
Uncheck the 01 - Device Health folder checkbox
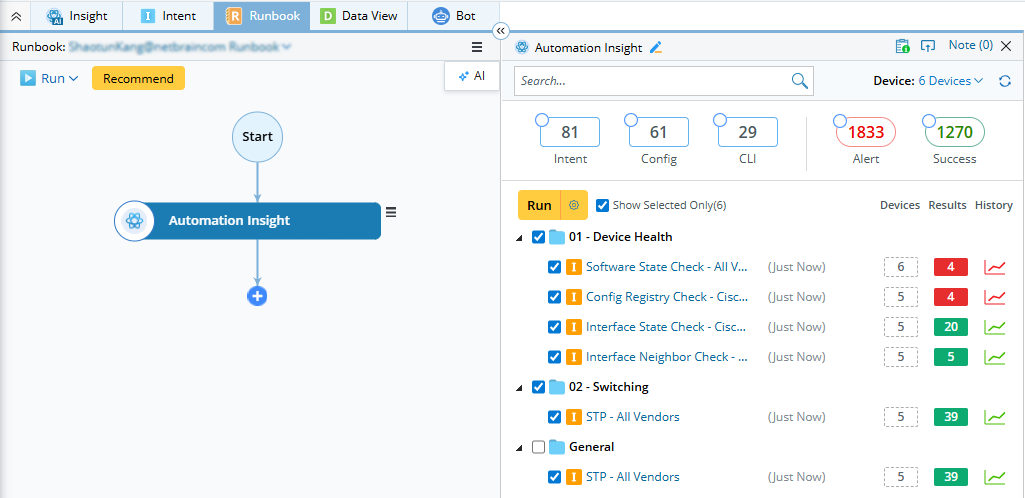pyautogui.click(x=539, y=237)
